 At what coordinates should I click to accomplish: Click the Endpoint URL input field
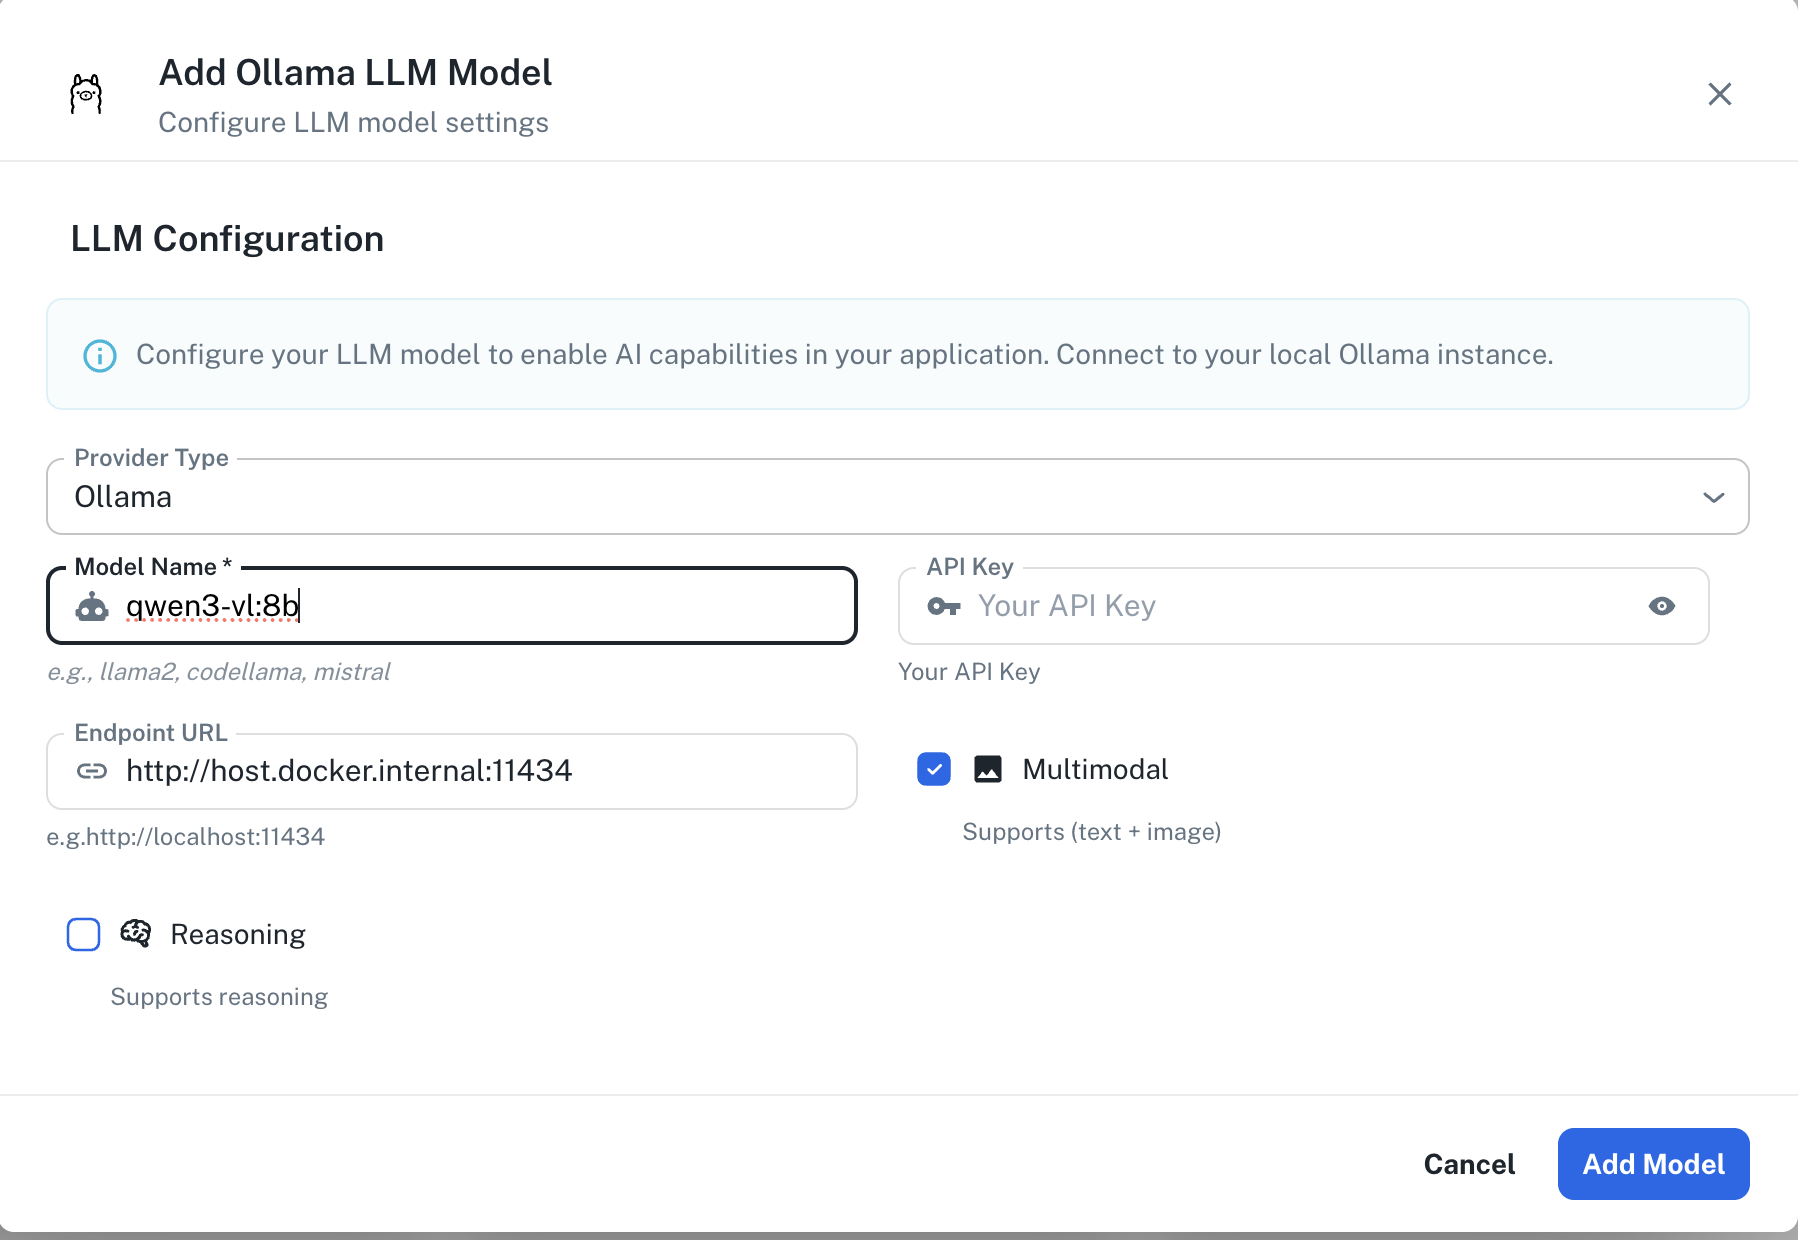pyautogui.click(x=450, y=771)
